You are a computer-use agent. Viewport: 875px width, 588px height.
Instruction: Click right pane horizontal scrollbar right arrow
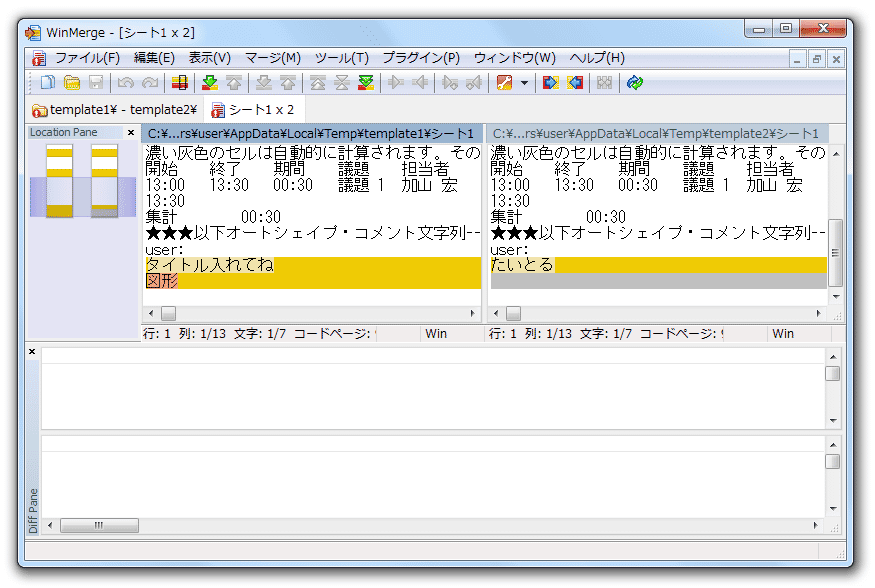[818, 314]
